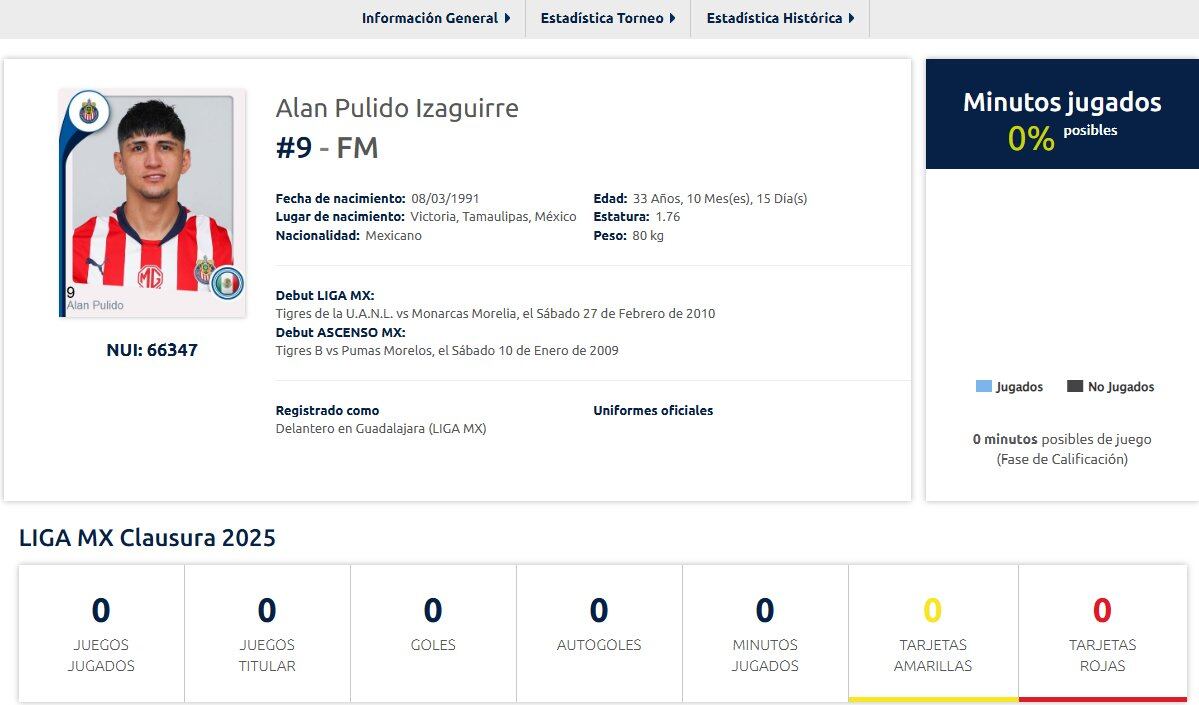Expand the arrow next to Estadística Torneo
This screenshot has width=1199, height=705.
pyautogui.click(x=672, y=18)
